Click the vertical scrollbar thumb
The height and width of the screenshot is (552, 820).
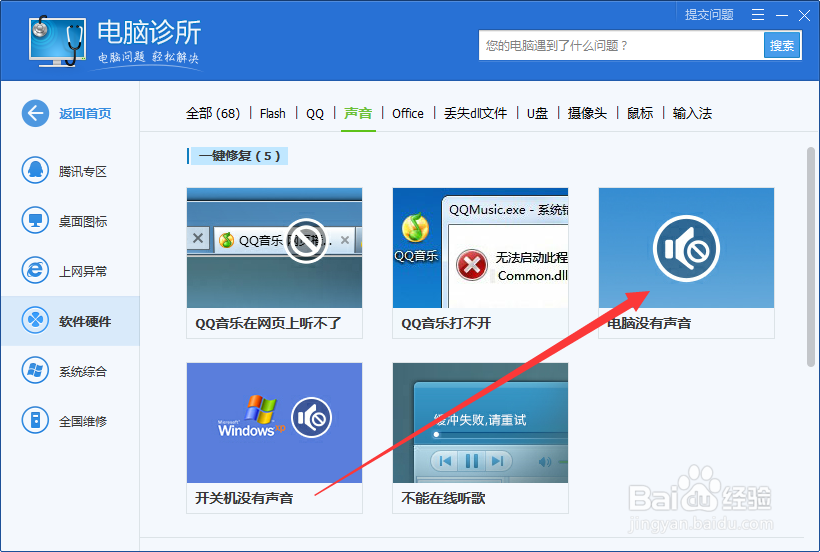click(x=811, y=257)
